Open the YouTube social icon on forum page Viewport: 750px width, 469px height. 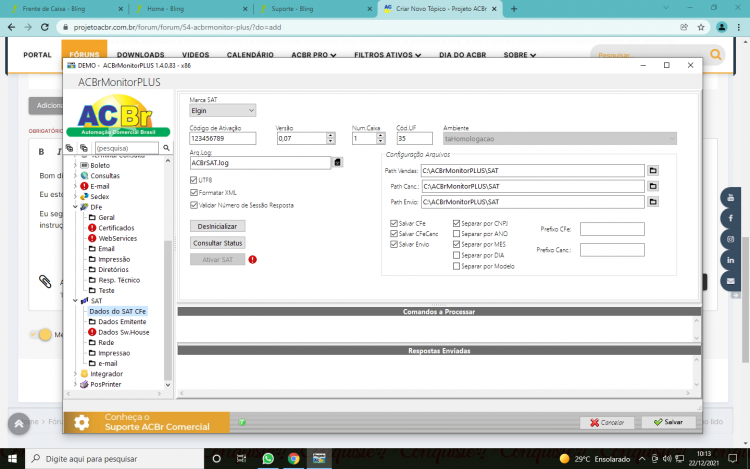730,197
